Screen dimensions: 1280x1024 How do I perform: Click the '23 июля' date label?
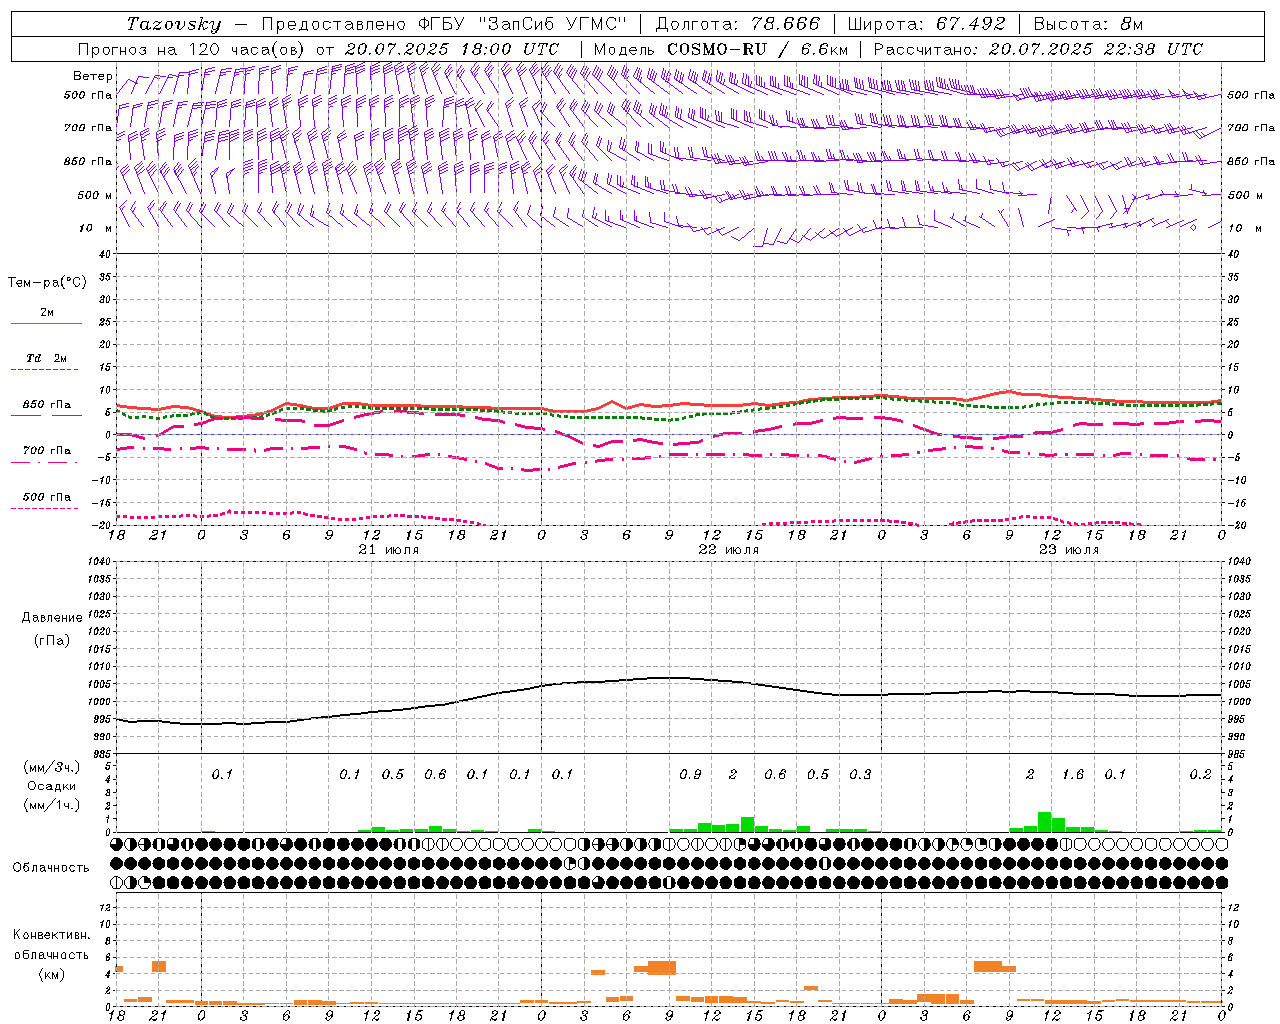coord(1068,550)
